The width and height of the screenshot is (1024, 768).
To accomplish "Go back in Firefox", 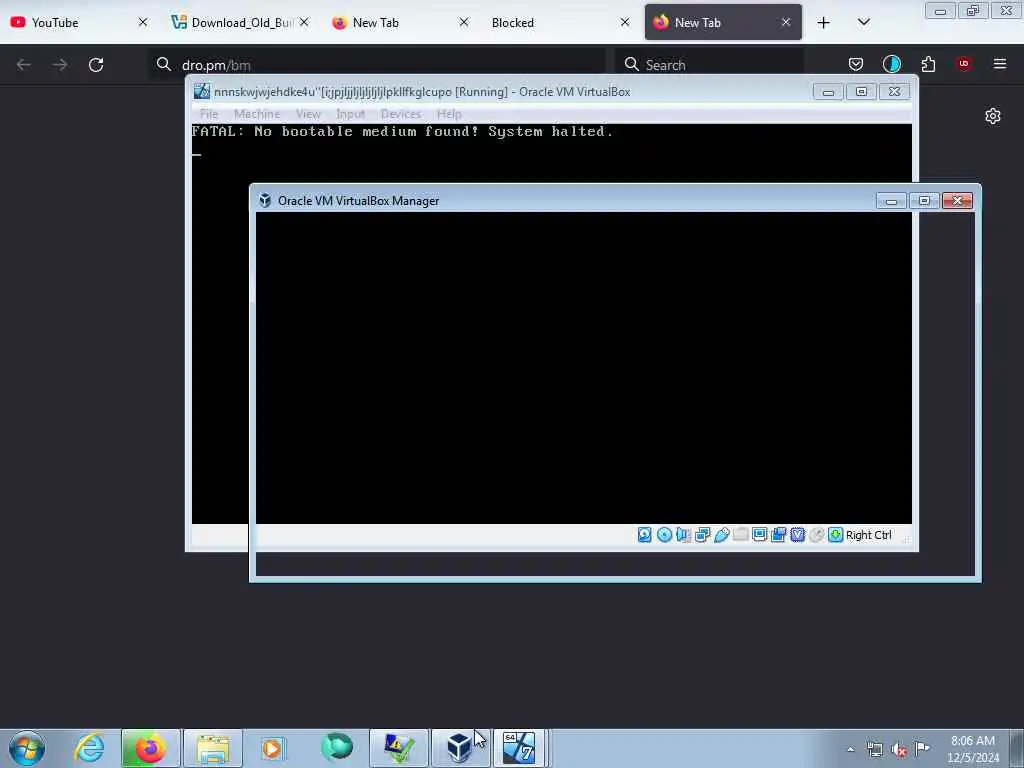I will [24, 65].
